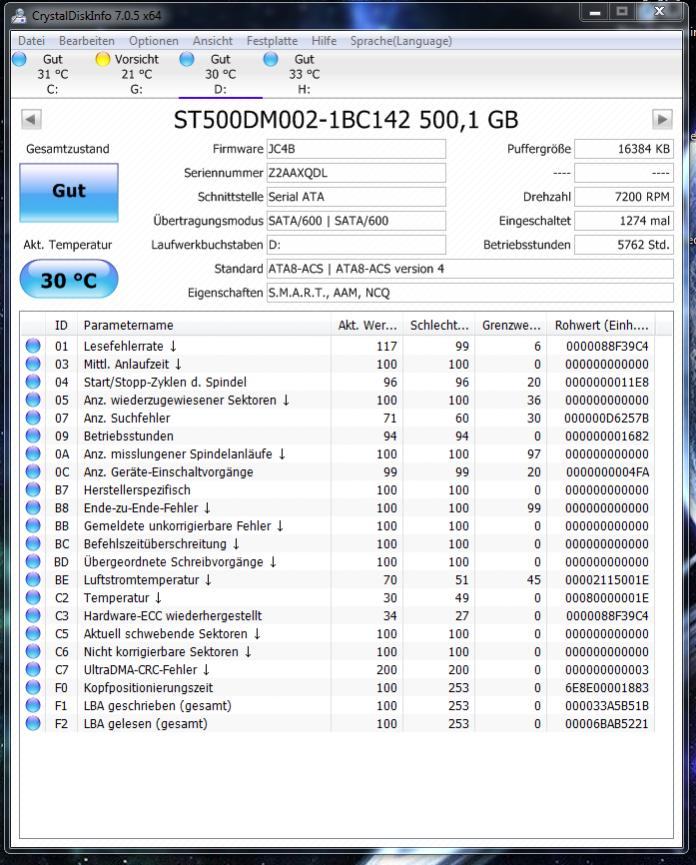696x865 pixels.
Task: Click the Standard field ATA8-ACS
Action: click(x=470, y=269)
